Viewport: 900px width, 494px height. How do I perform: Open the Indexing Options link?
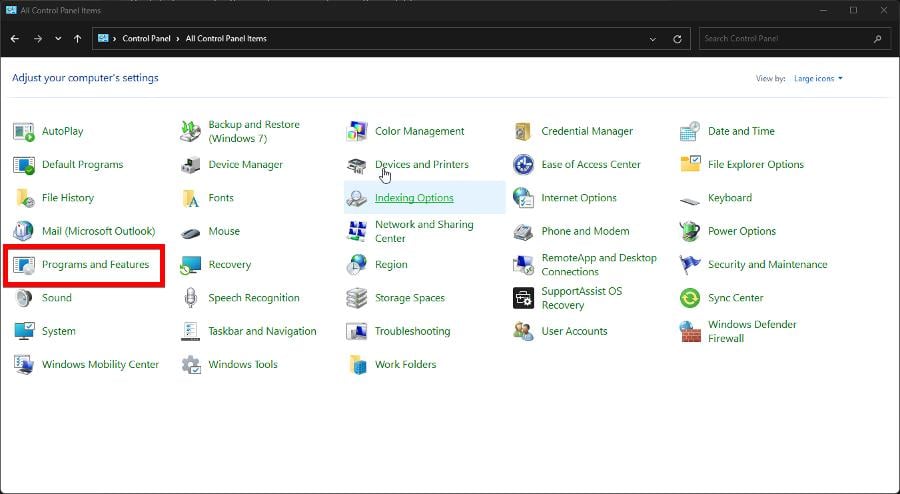coord(414,198)
